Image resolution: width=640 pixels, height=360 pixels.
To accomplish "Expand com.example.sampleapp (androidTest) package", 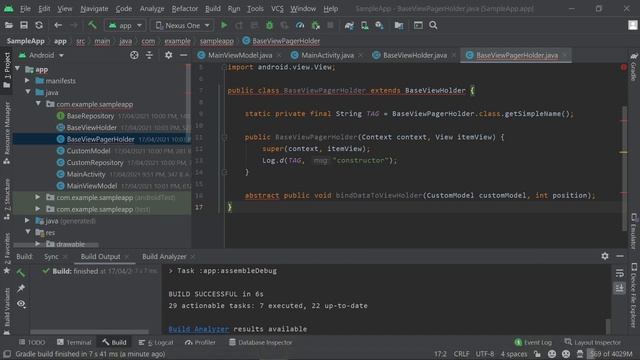I will point(38,197).
